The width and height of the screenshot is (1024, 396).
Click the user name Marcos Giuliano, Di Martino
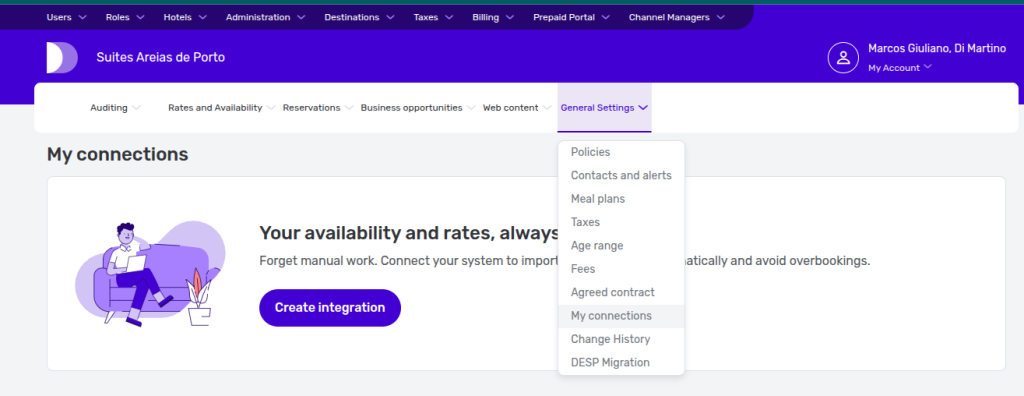click(x=937, y=49)
